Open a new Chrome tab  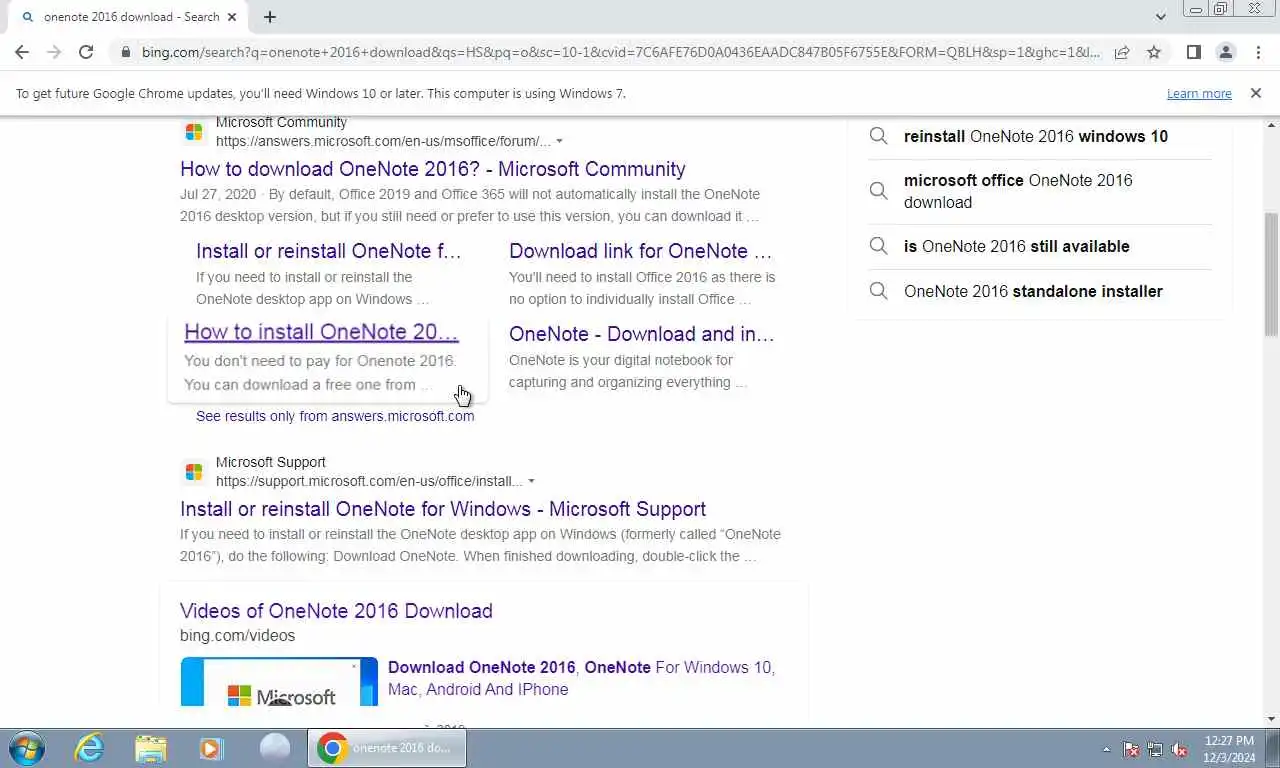270,17
